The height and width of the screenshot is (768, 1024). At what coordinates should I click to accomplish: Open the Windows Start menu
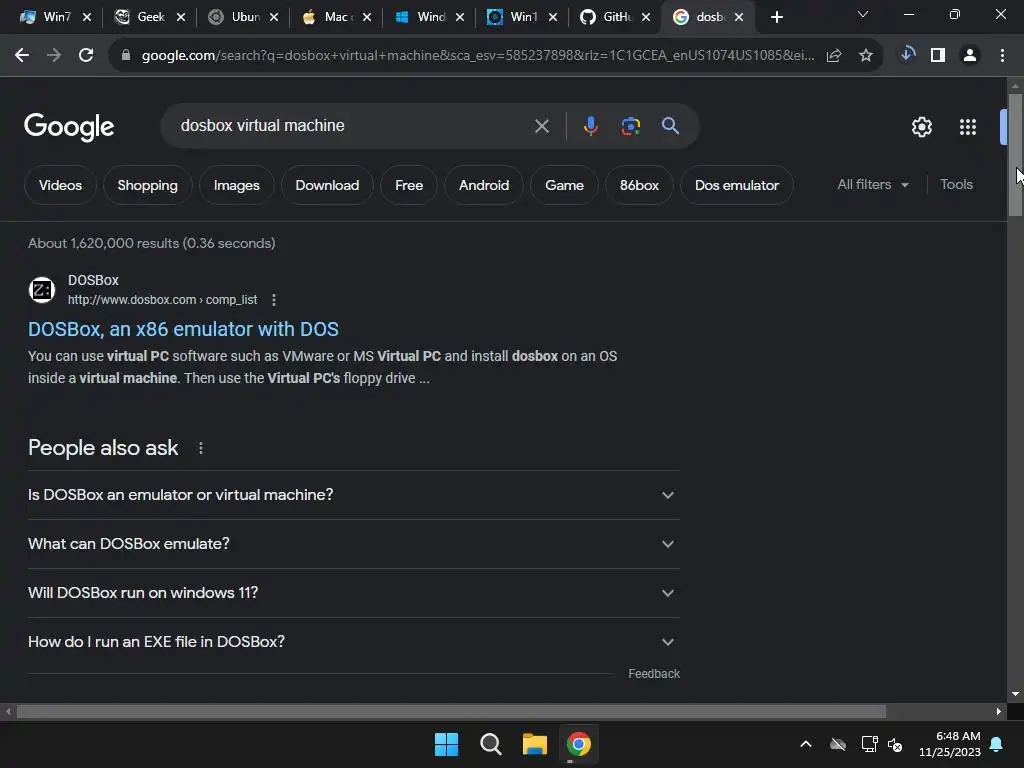tap(447, 744)
